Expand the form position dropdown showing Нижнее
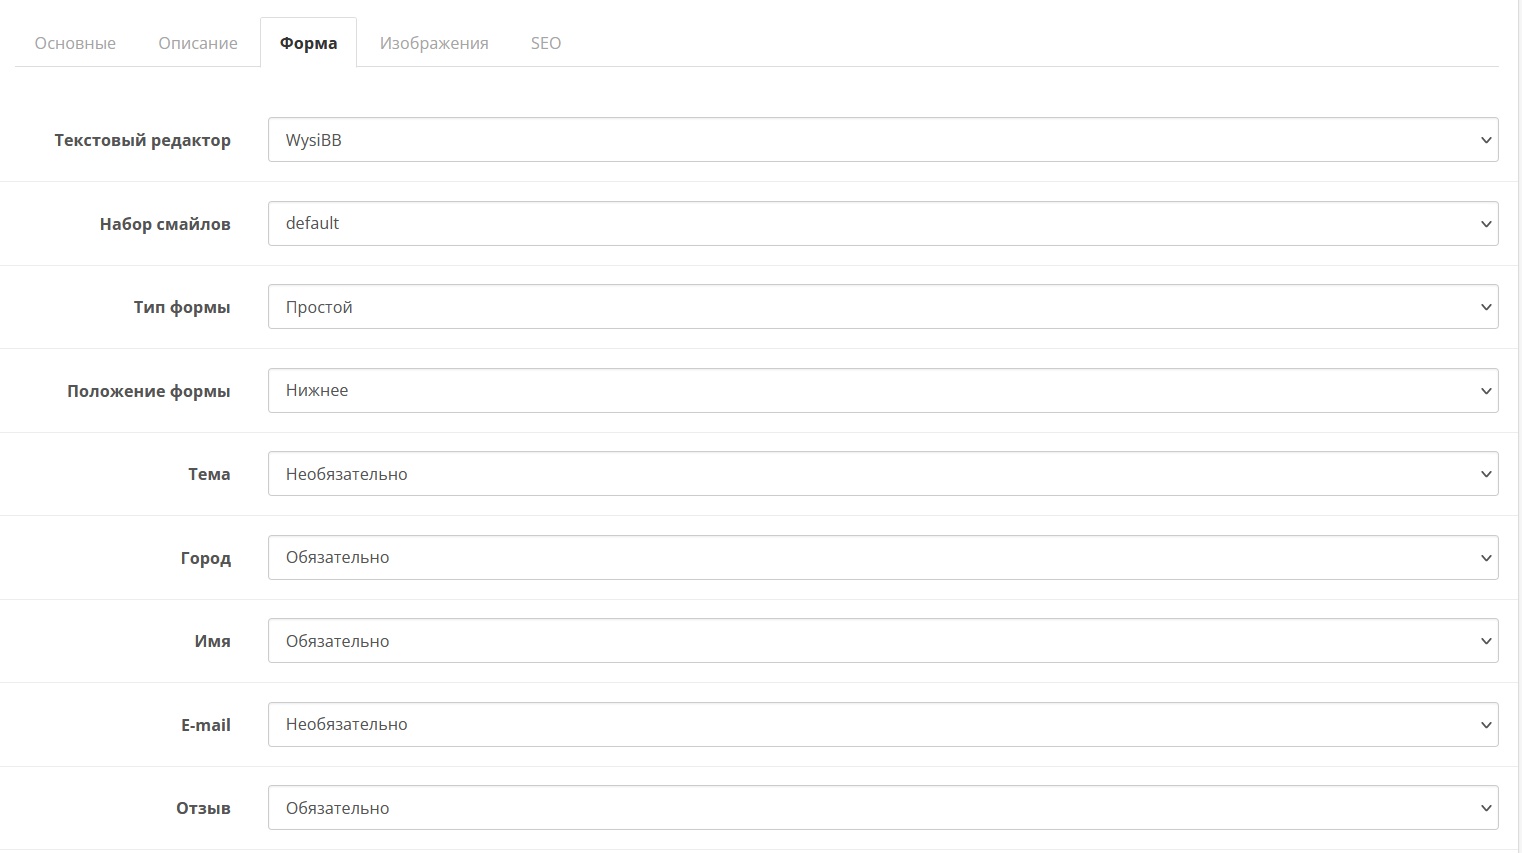This screenshot has width=1522, height=853. [882, 391]
